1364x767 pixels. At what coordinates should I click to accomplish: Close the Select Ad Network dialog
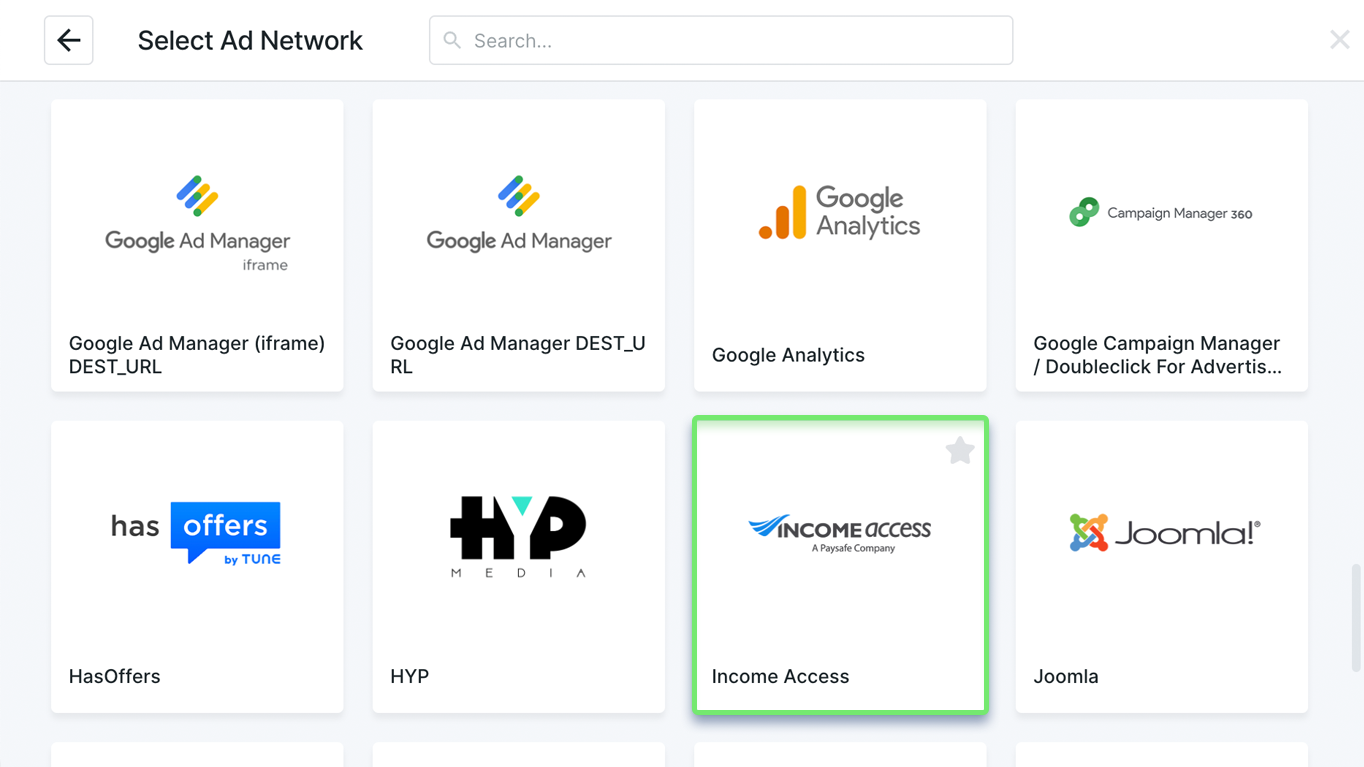pos(1339,40)
